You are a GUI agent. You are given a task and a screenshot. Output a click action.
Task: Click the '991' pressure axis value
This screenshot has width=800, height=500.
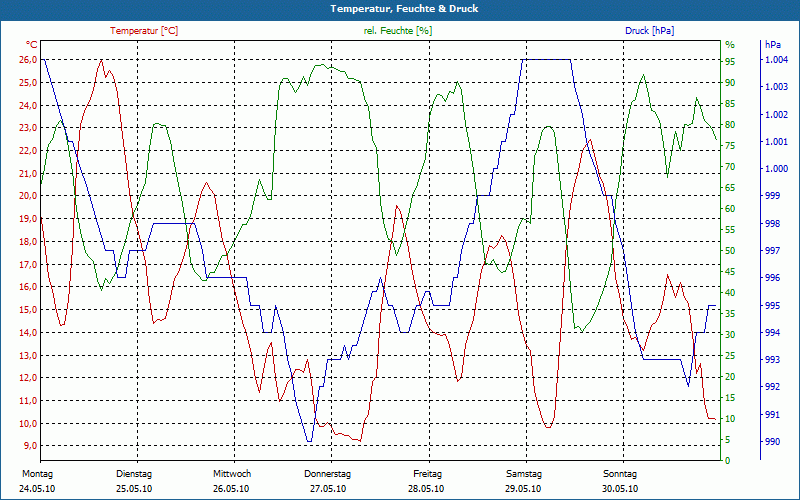click(x=772, y=414)
